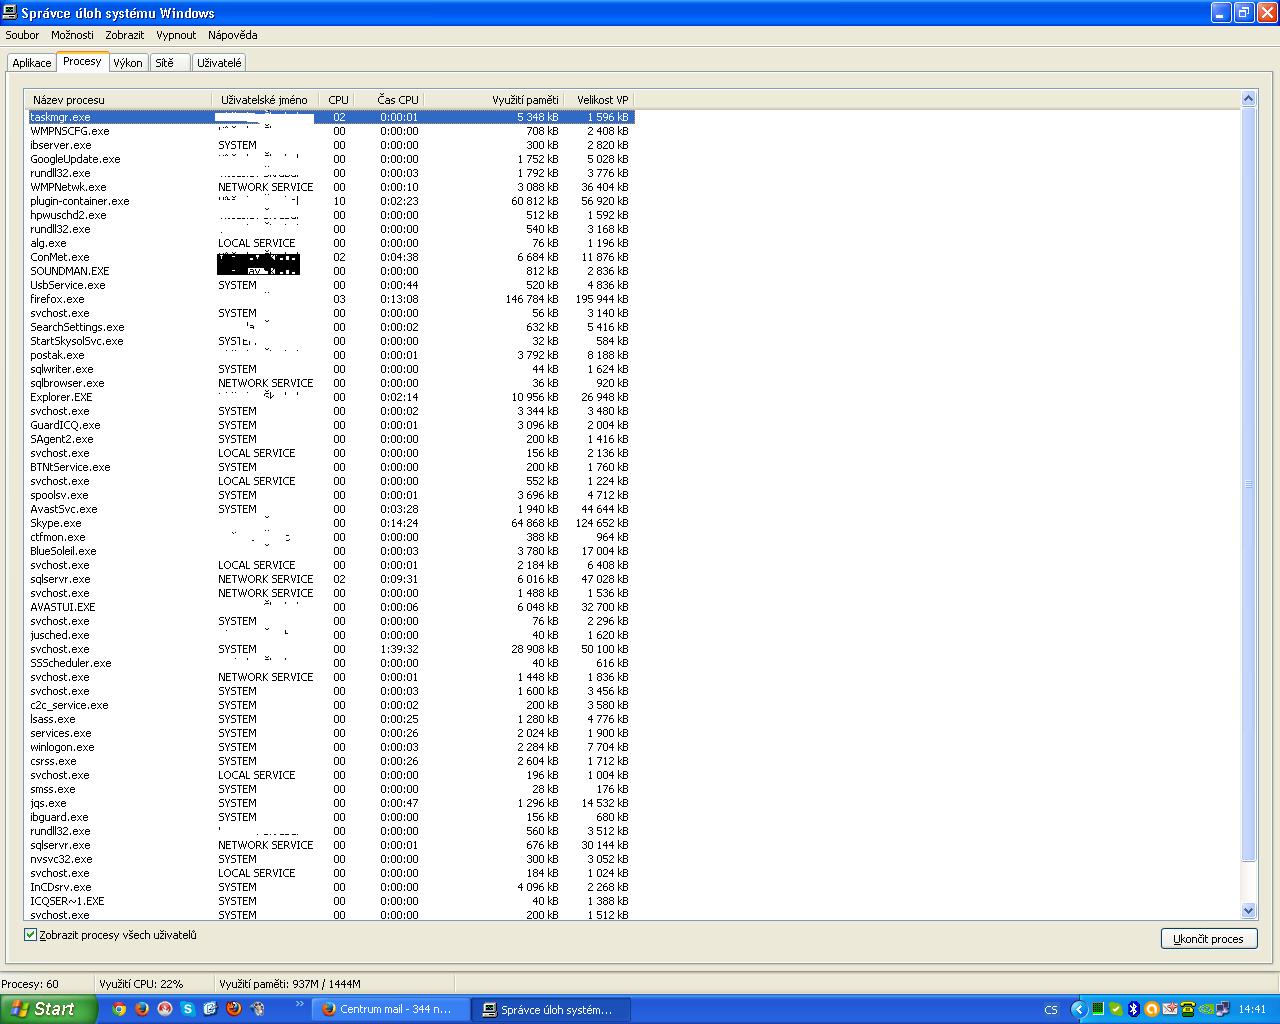Viewport: 1280px width, 1024px height.
Task: Select the firefox.exe process
Action: point(331,299)
